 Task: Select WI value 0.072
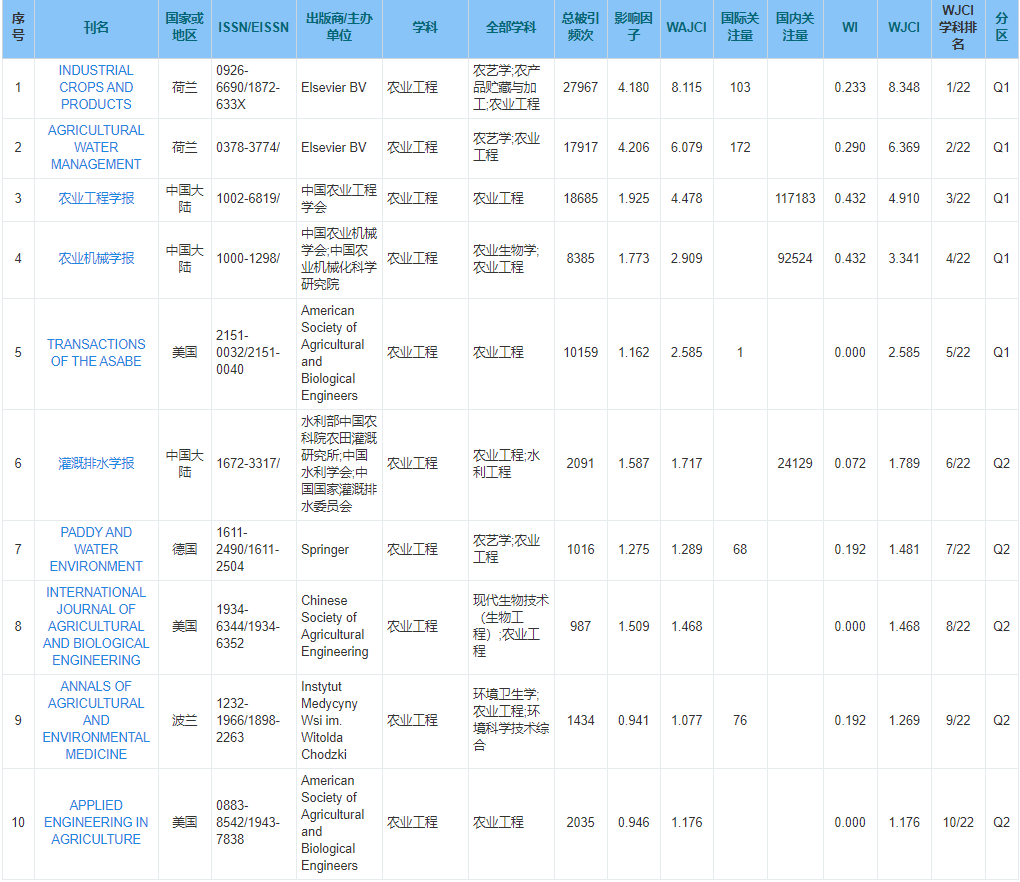pos(850,463)
